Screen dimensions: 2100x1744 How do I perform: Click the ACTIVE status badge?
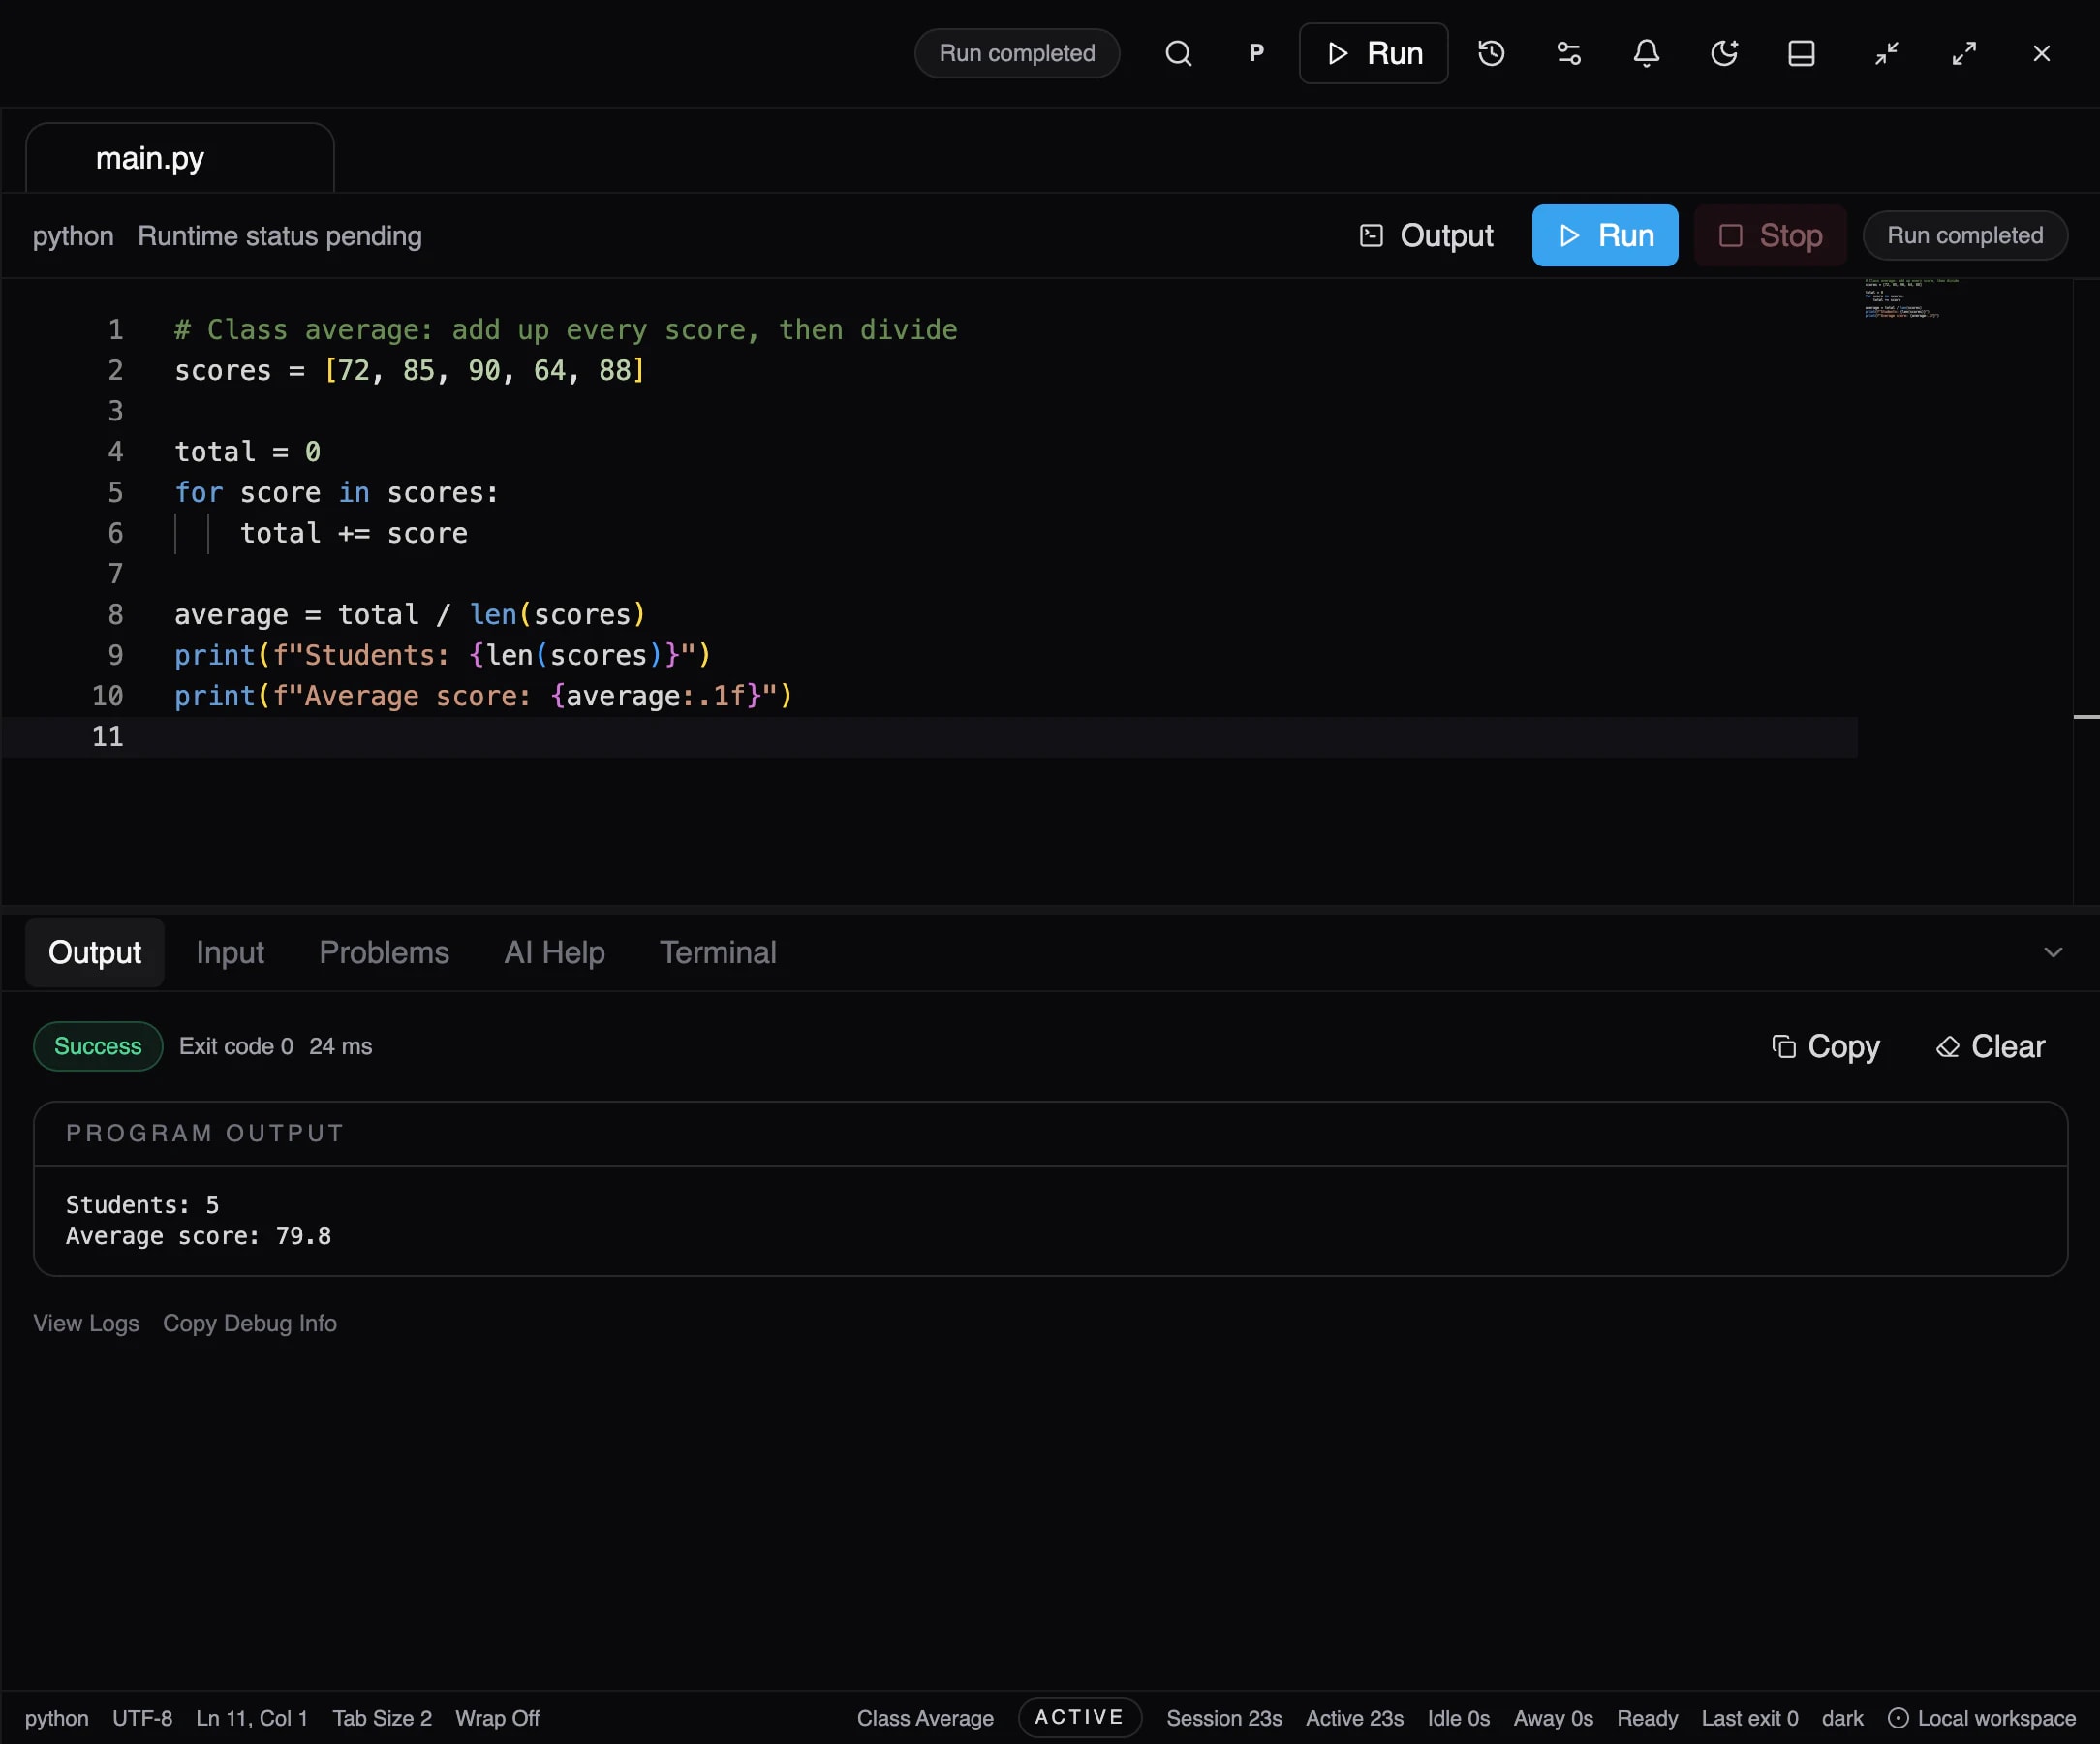(x=1080, y=1717)
